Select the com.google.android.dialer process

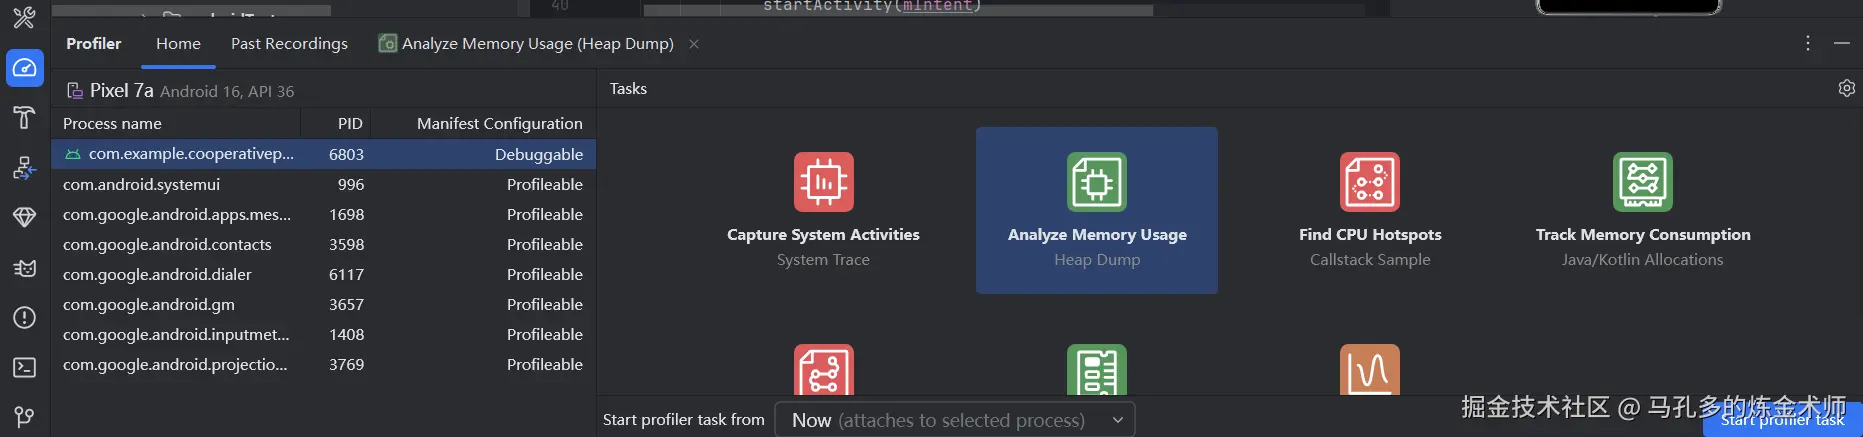pyautogui.click(x=157, y=274)
